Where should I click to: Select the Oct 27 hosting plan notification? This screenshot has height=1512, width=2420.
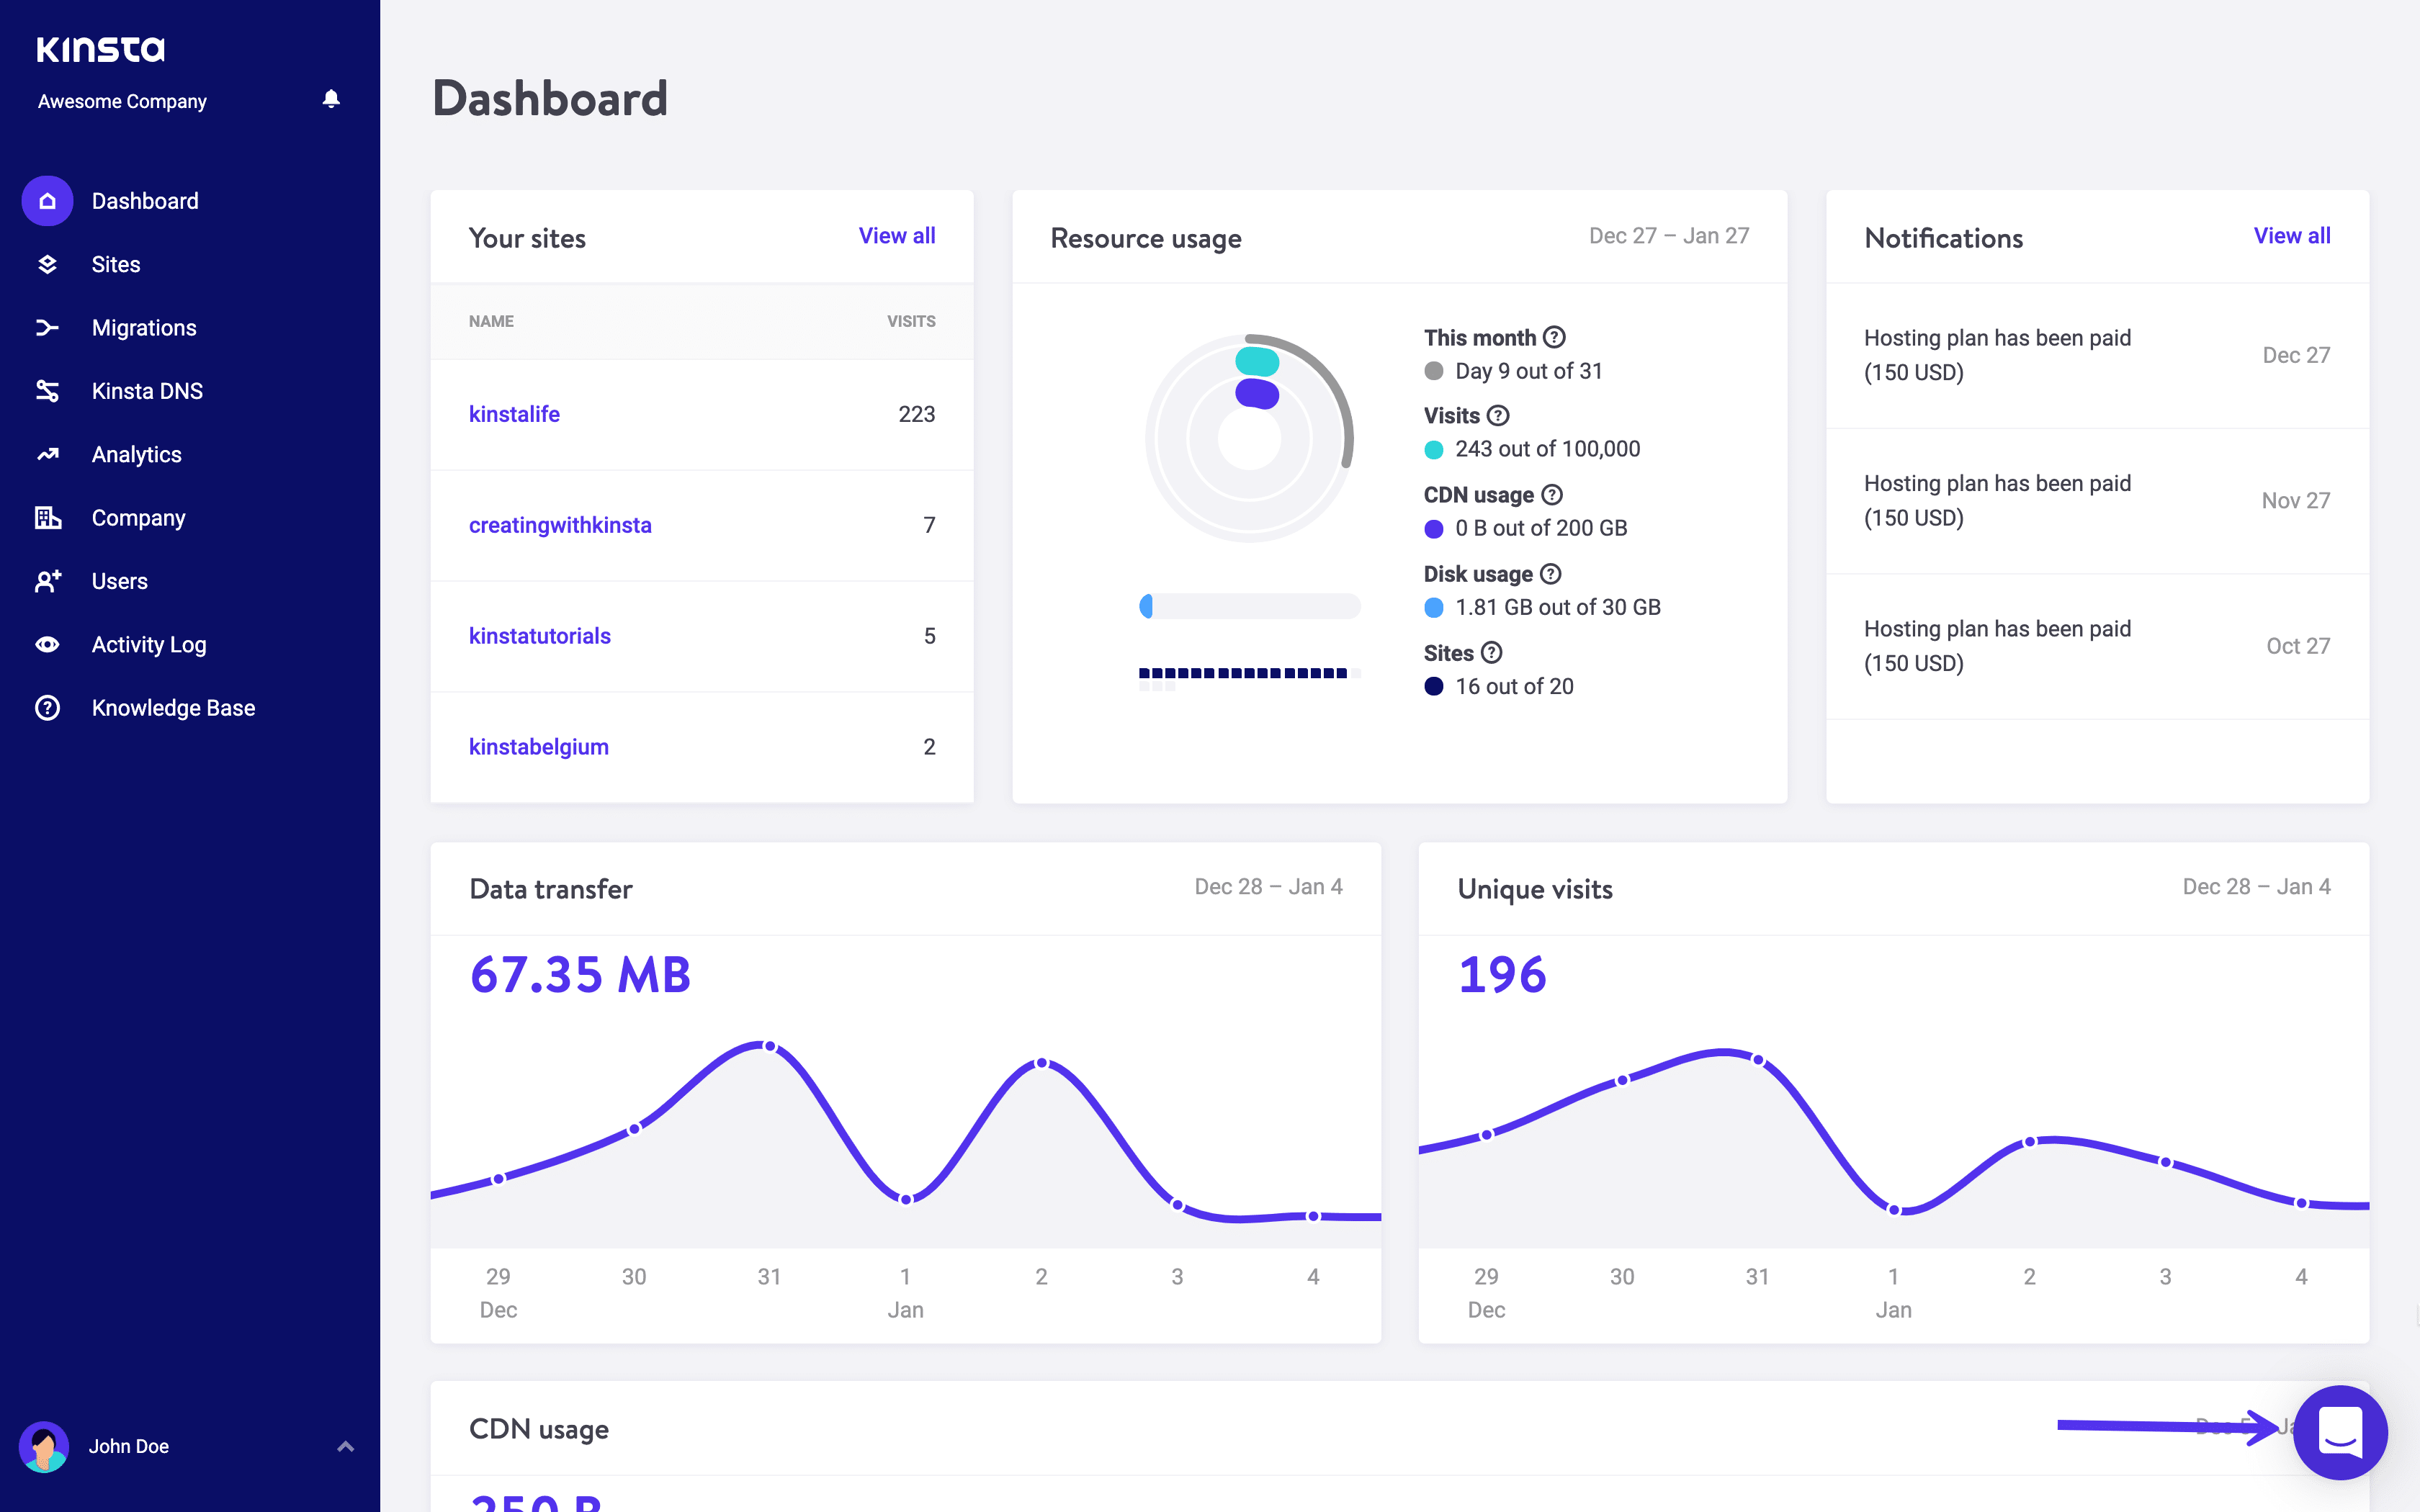point(2097,646)
